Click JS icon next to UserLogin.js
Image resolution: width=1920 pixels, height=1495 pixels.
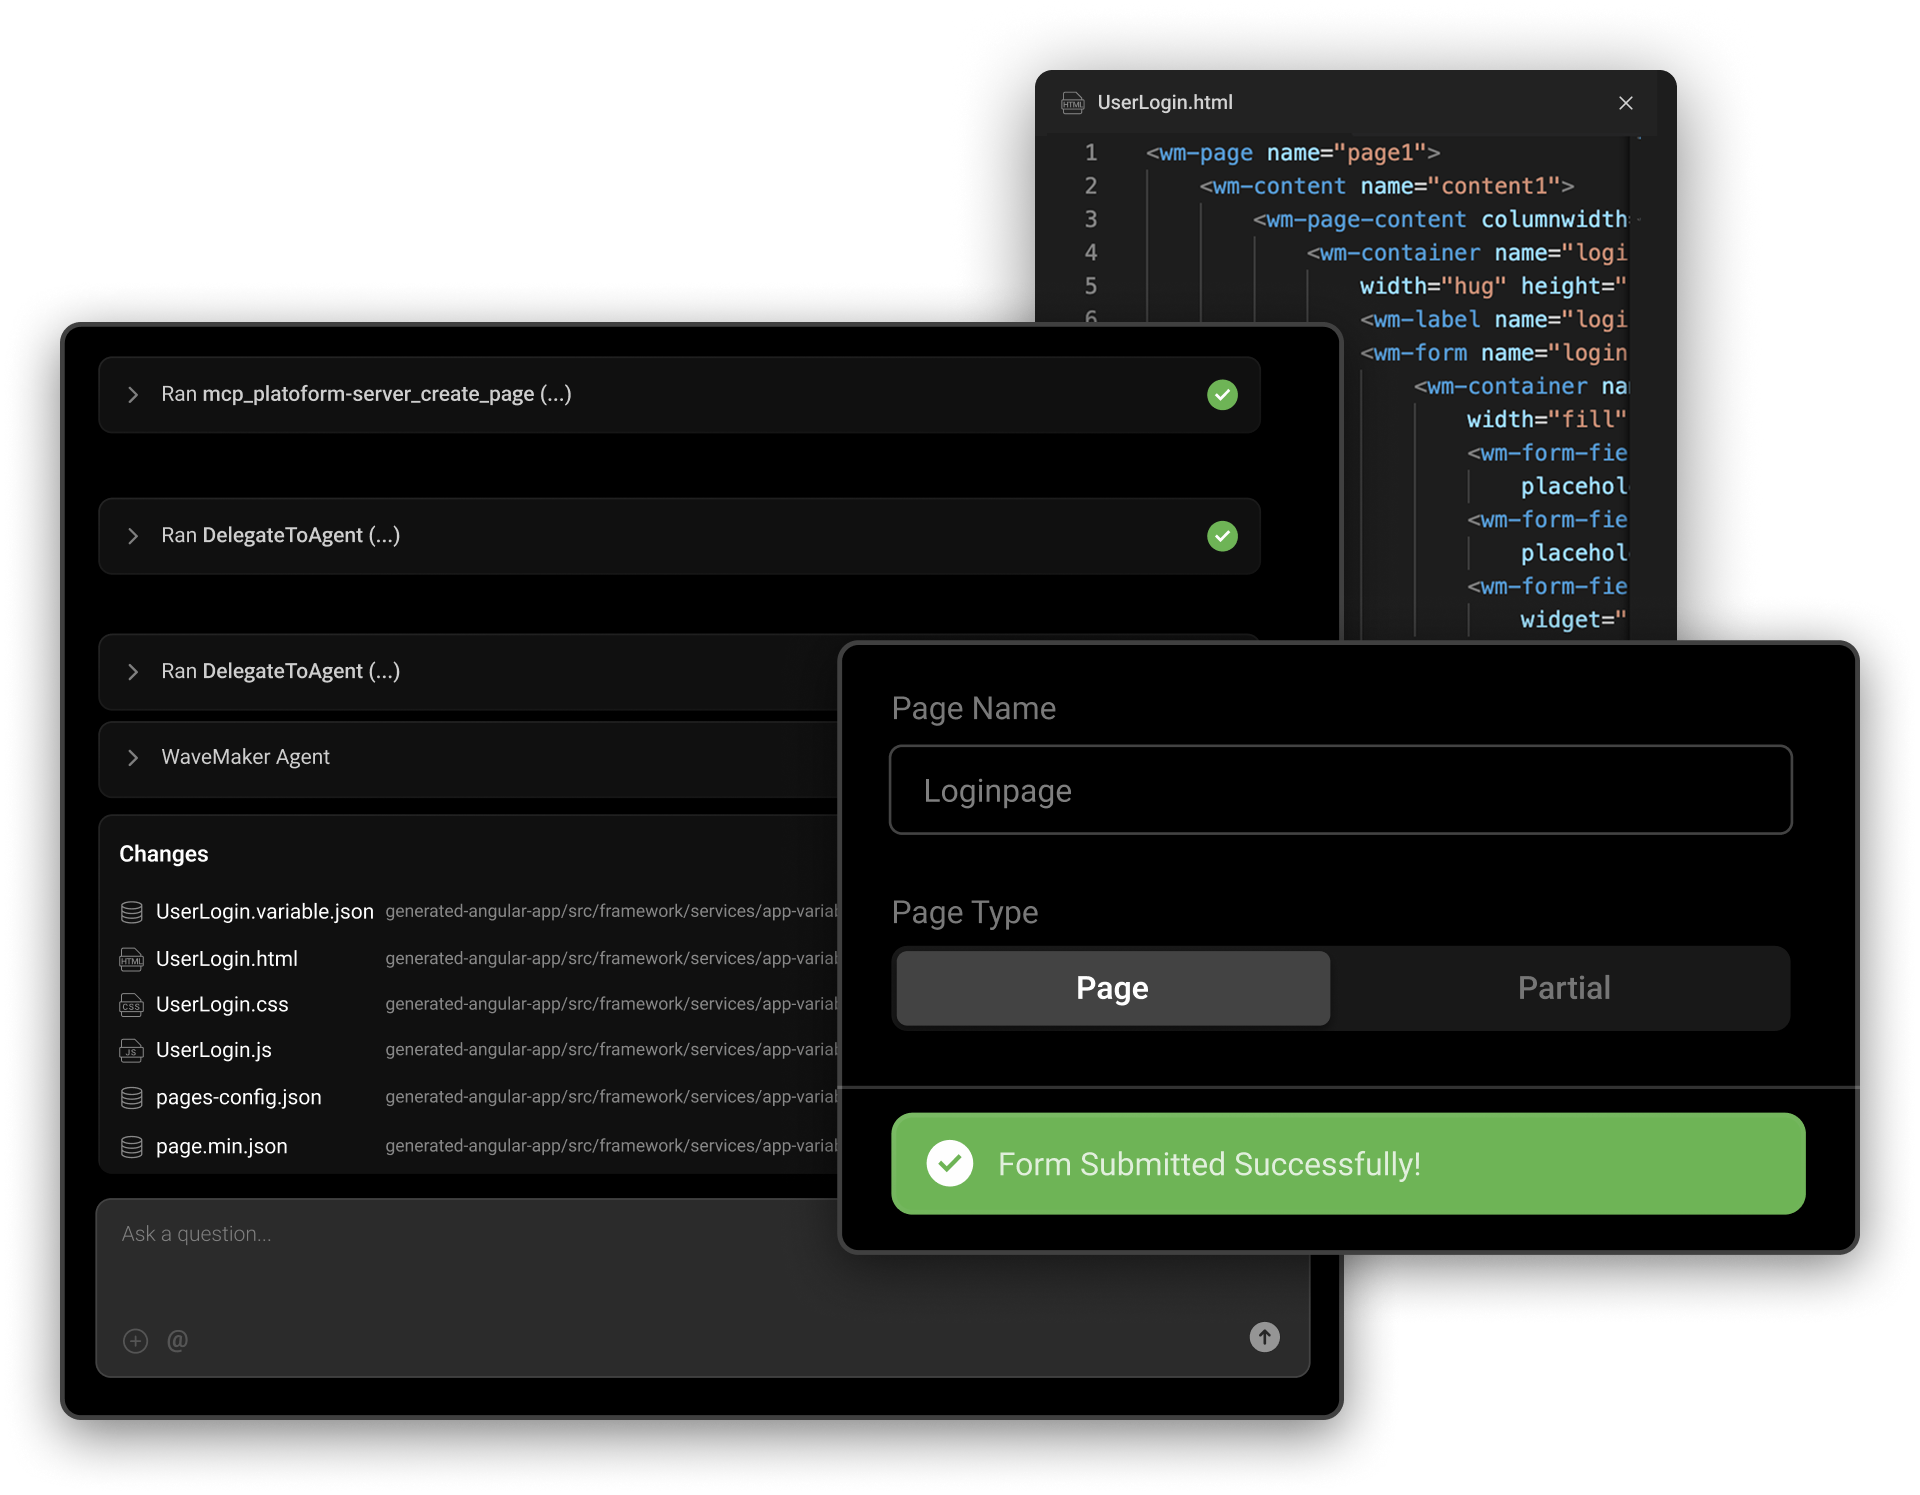pyautogui.click(x=132, y=1051)
